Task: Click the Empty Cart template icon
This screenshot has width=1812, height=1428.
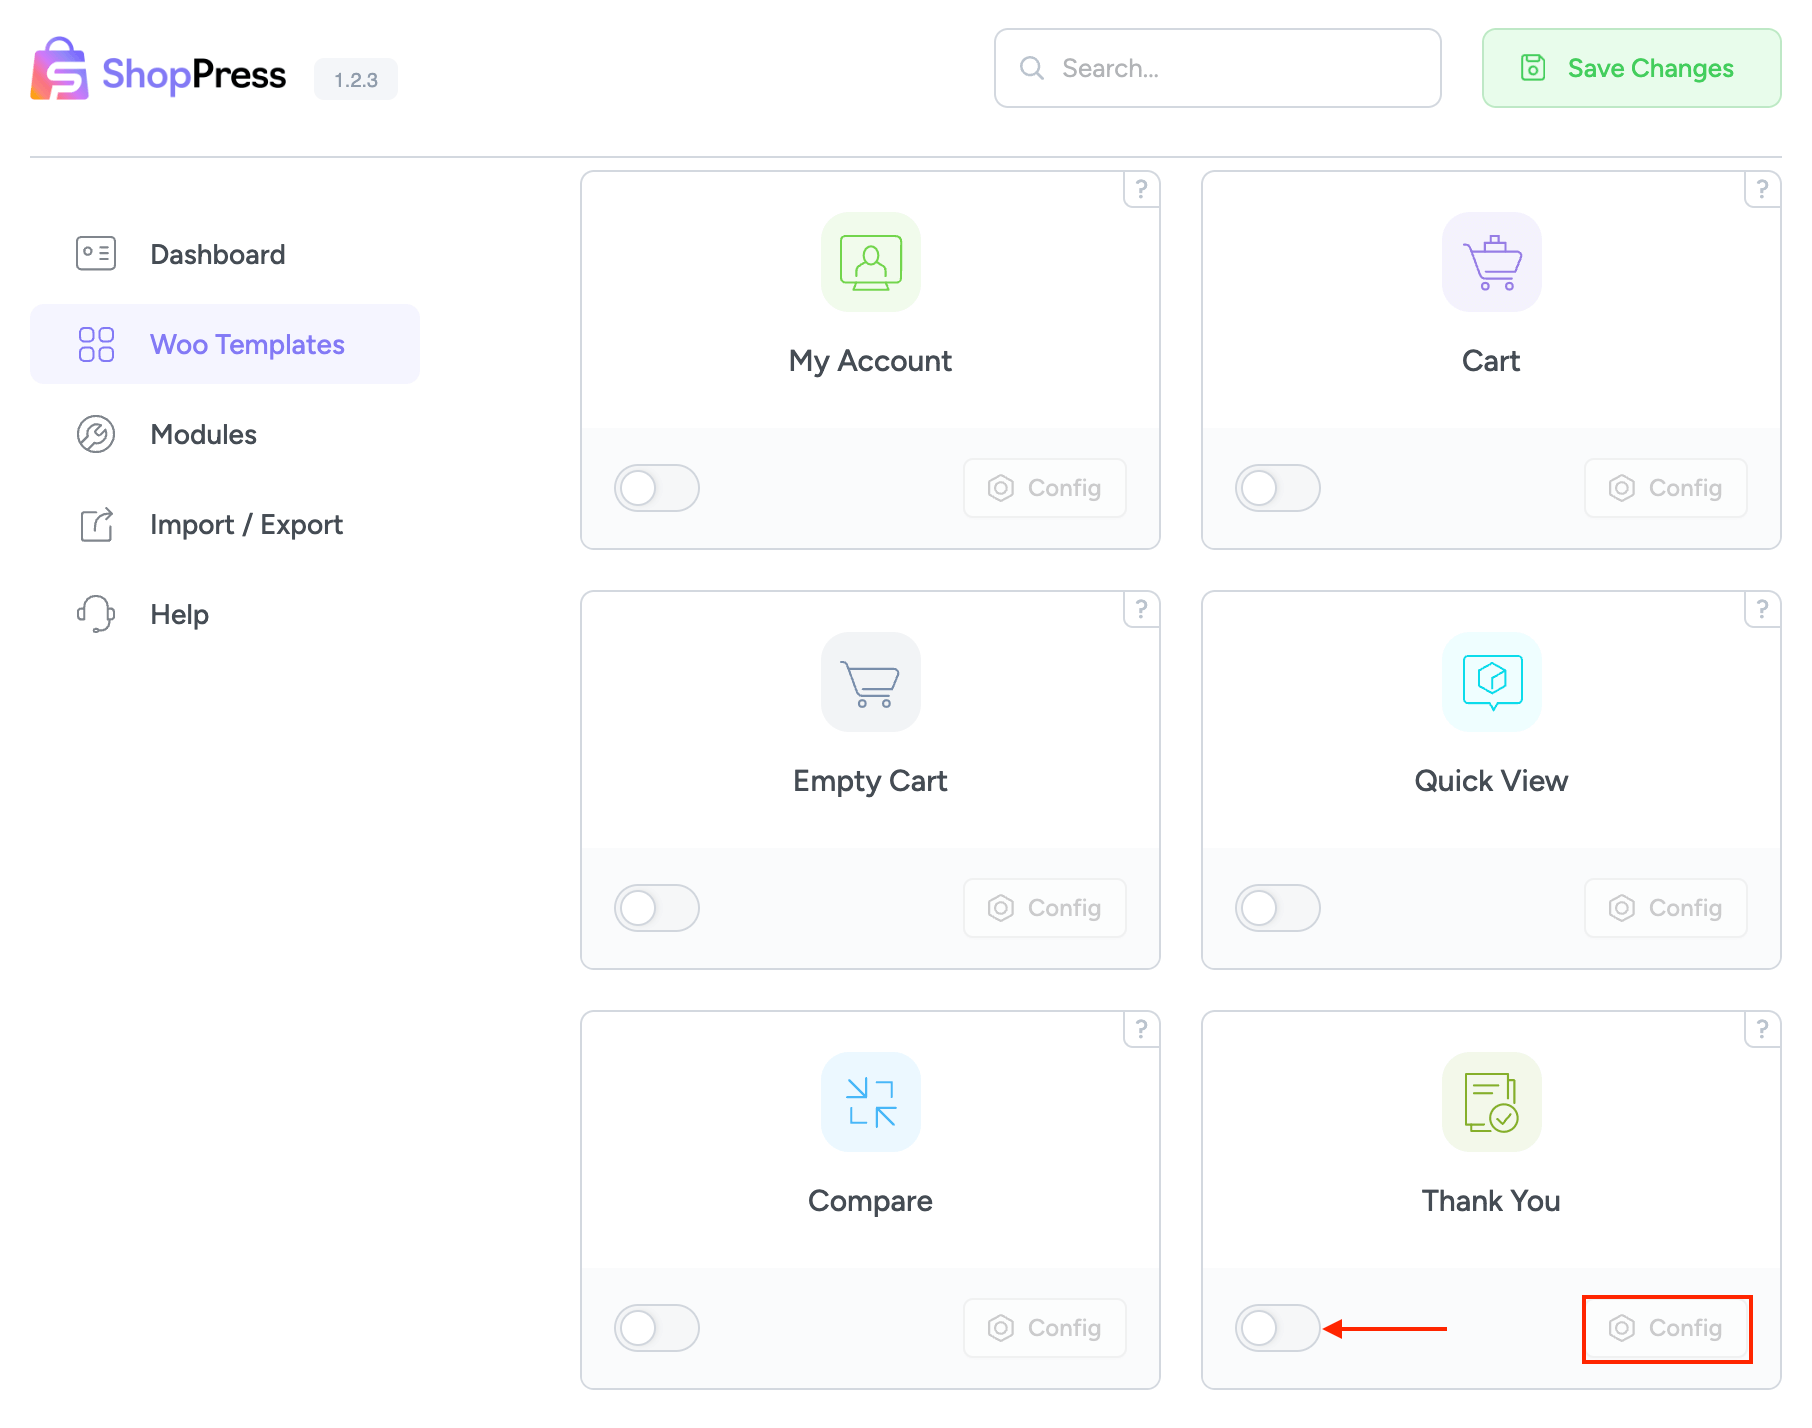Action: [870, 682]
